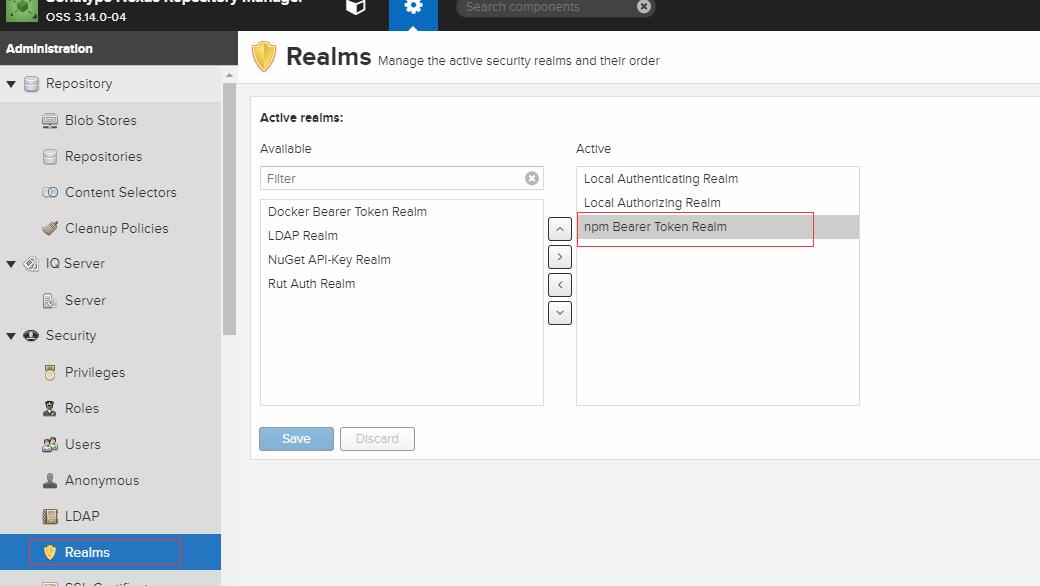The width and height of the screenshot is (1040, 586).
Task: Click the Discard button
Action: 377,439
